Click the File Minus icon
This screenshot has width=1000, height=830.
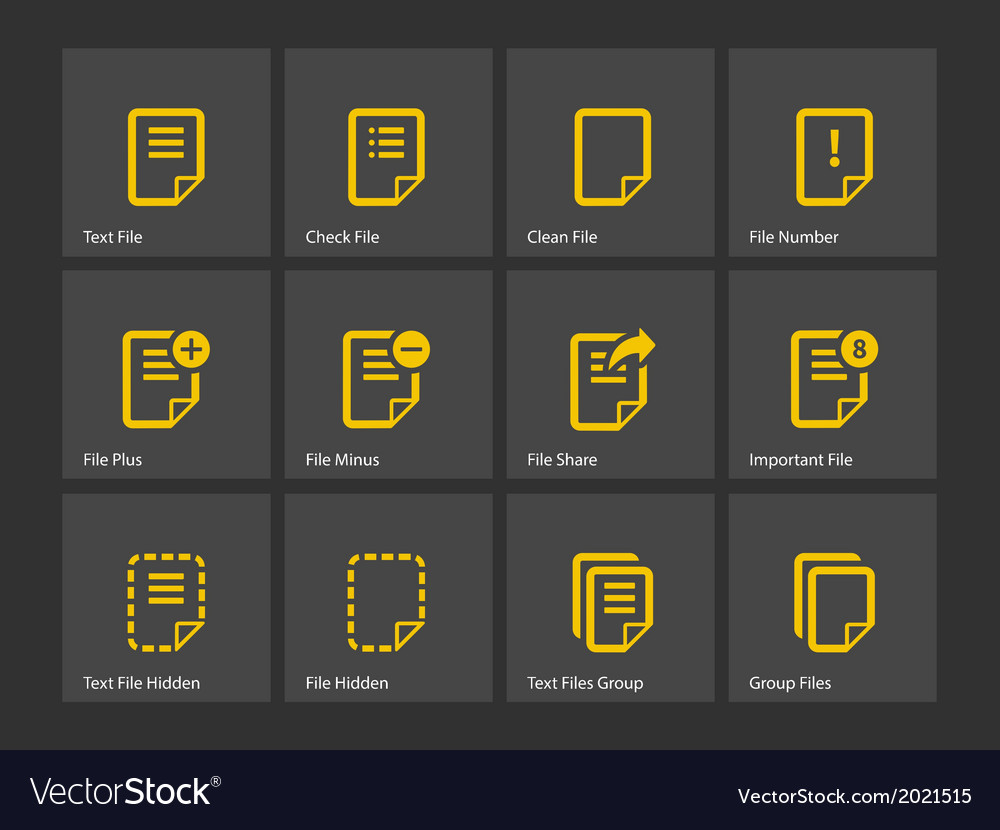coord(388,378)
